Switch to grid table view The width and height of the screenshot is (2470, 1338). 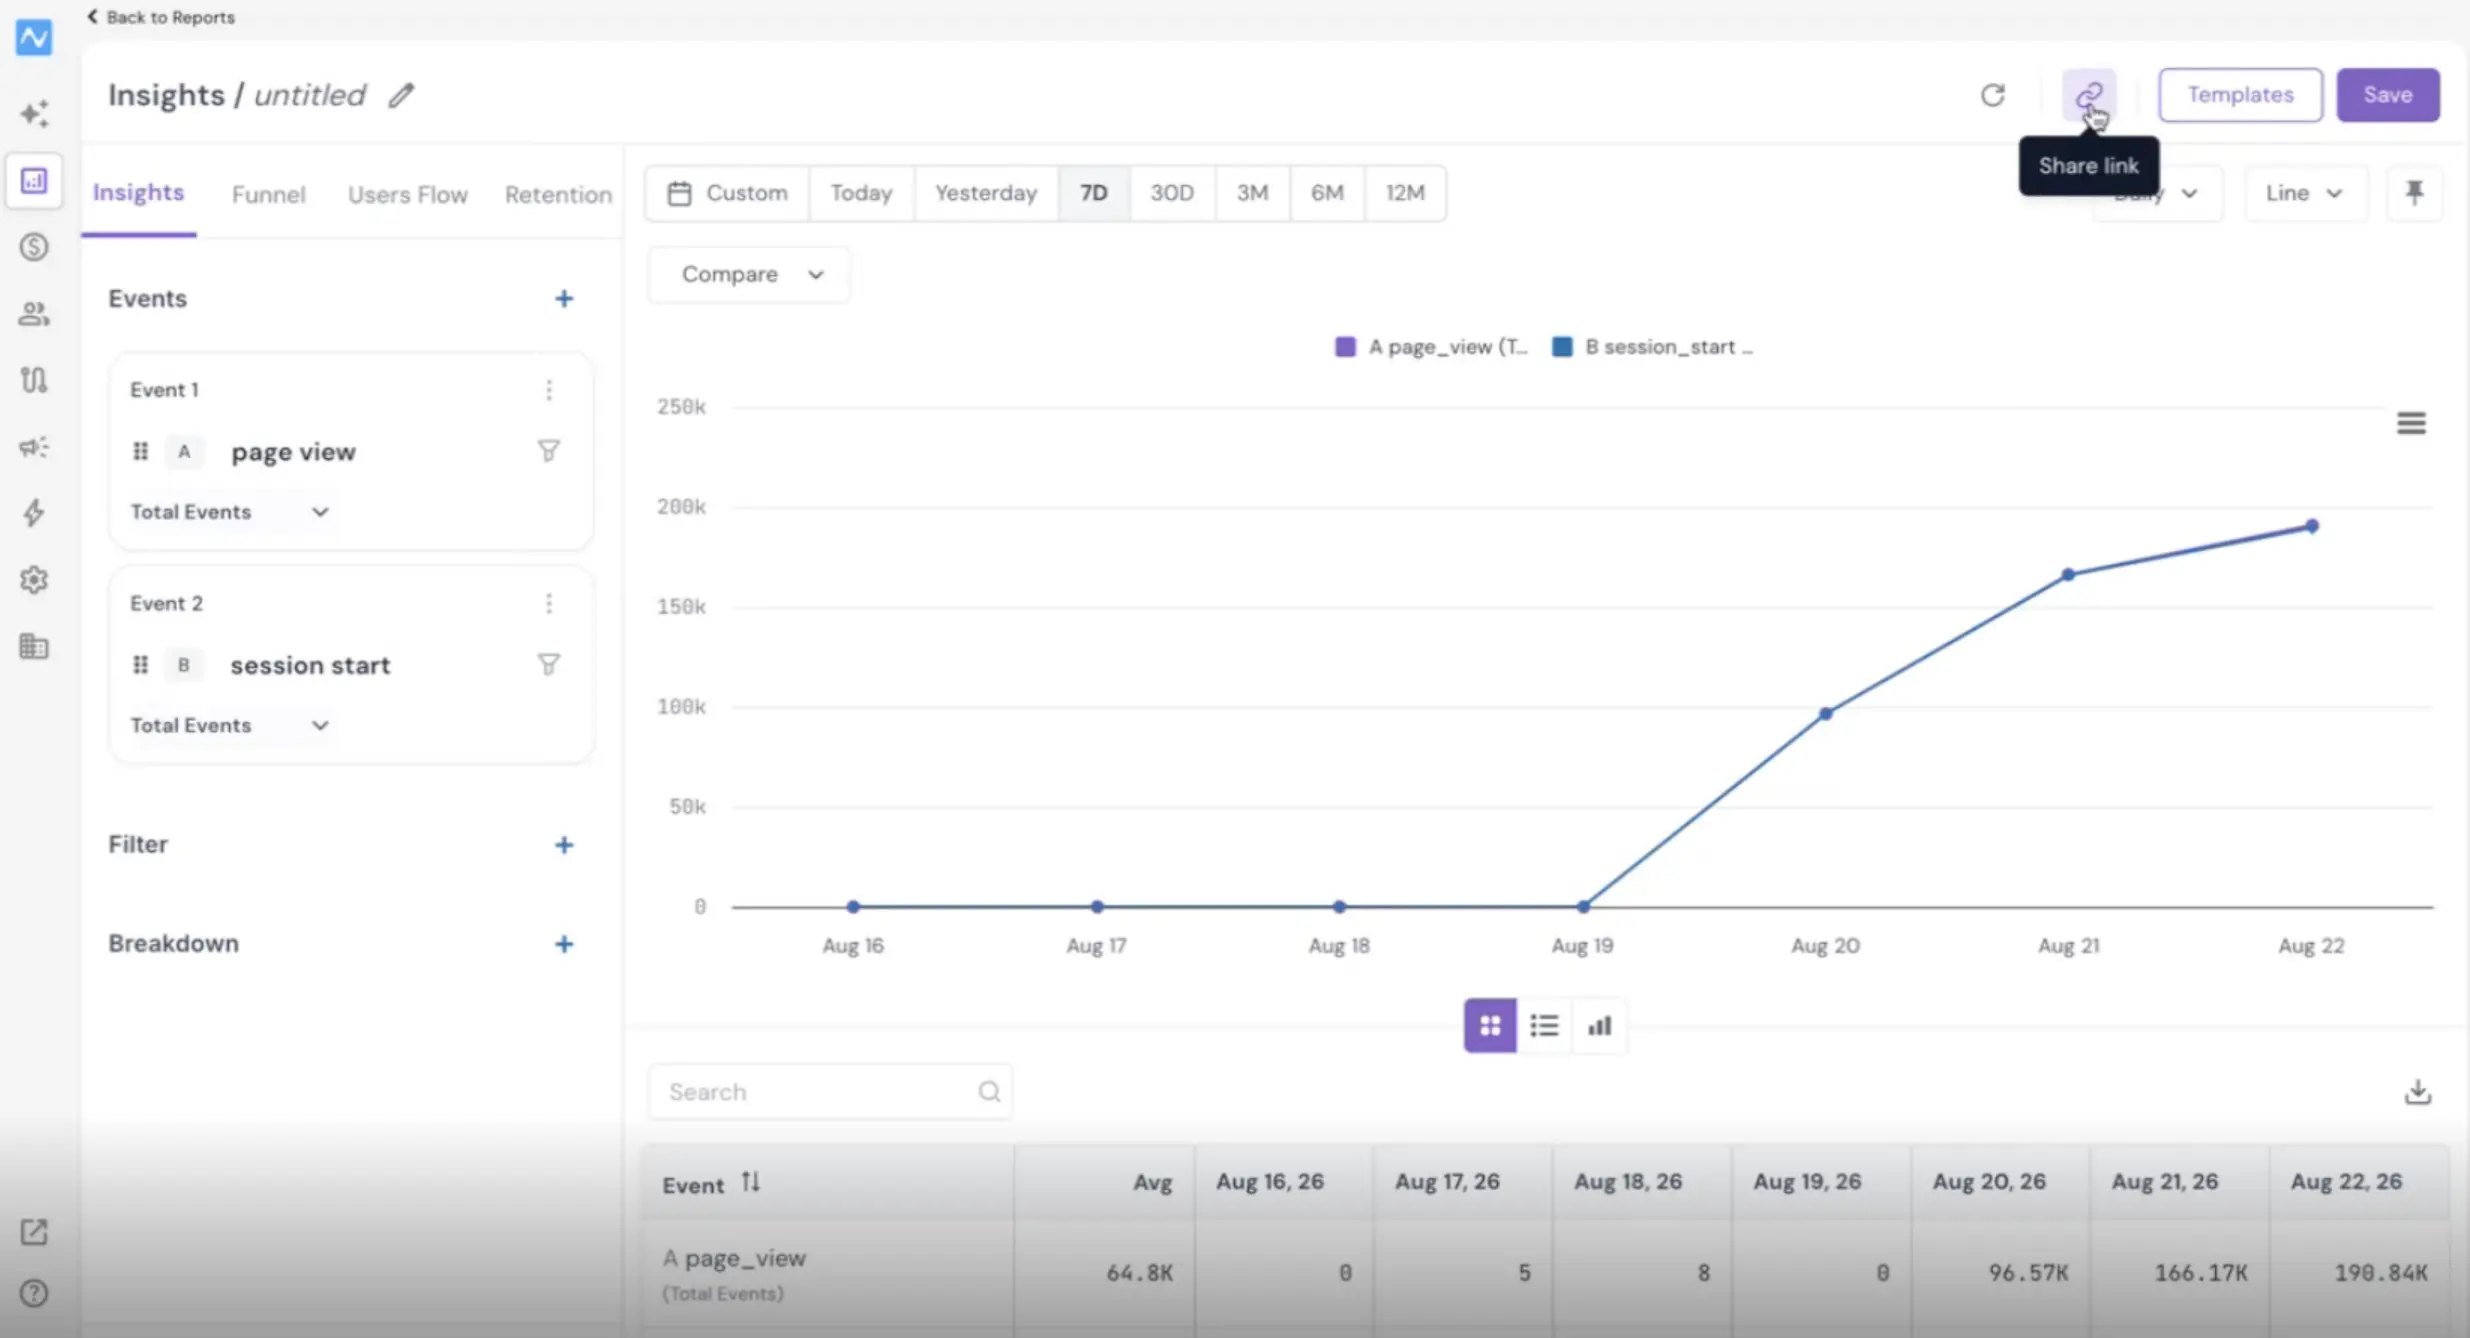point(1490,1025)
